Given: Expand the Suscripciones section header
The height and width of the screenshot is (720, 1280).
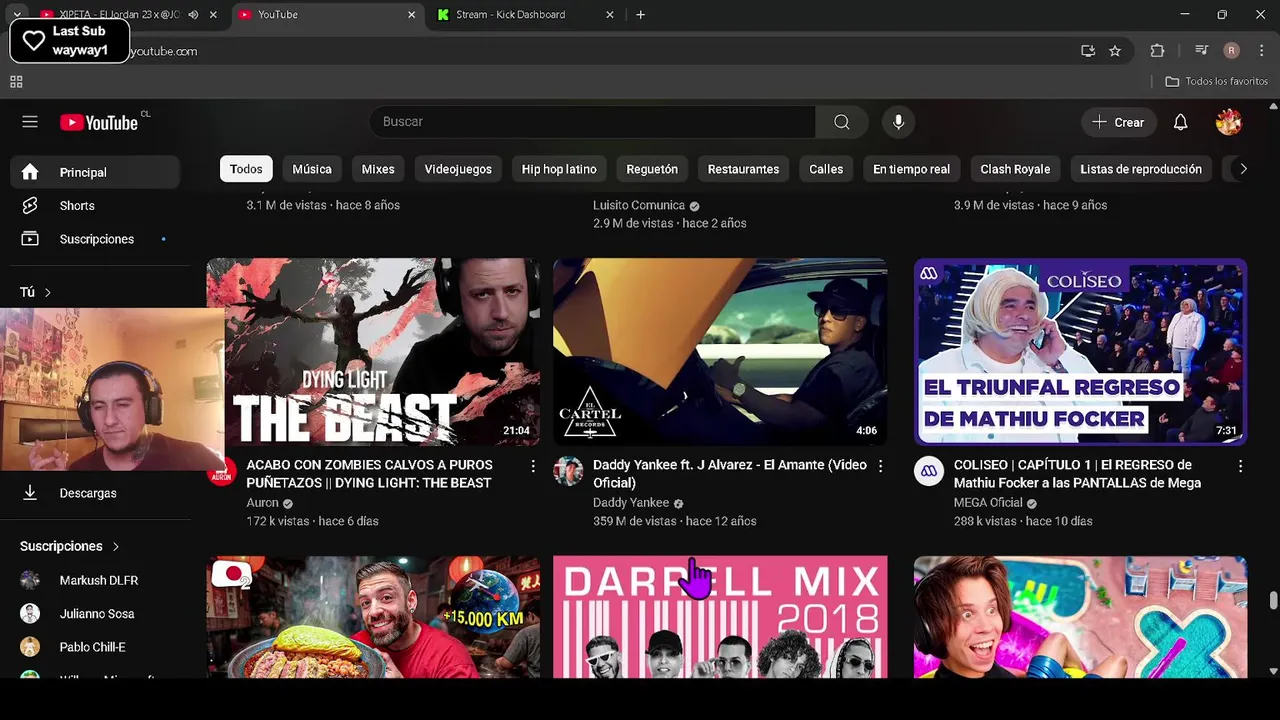Looking at the screenshot, I should pos(70,546).
